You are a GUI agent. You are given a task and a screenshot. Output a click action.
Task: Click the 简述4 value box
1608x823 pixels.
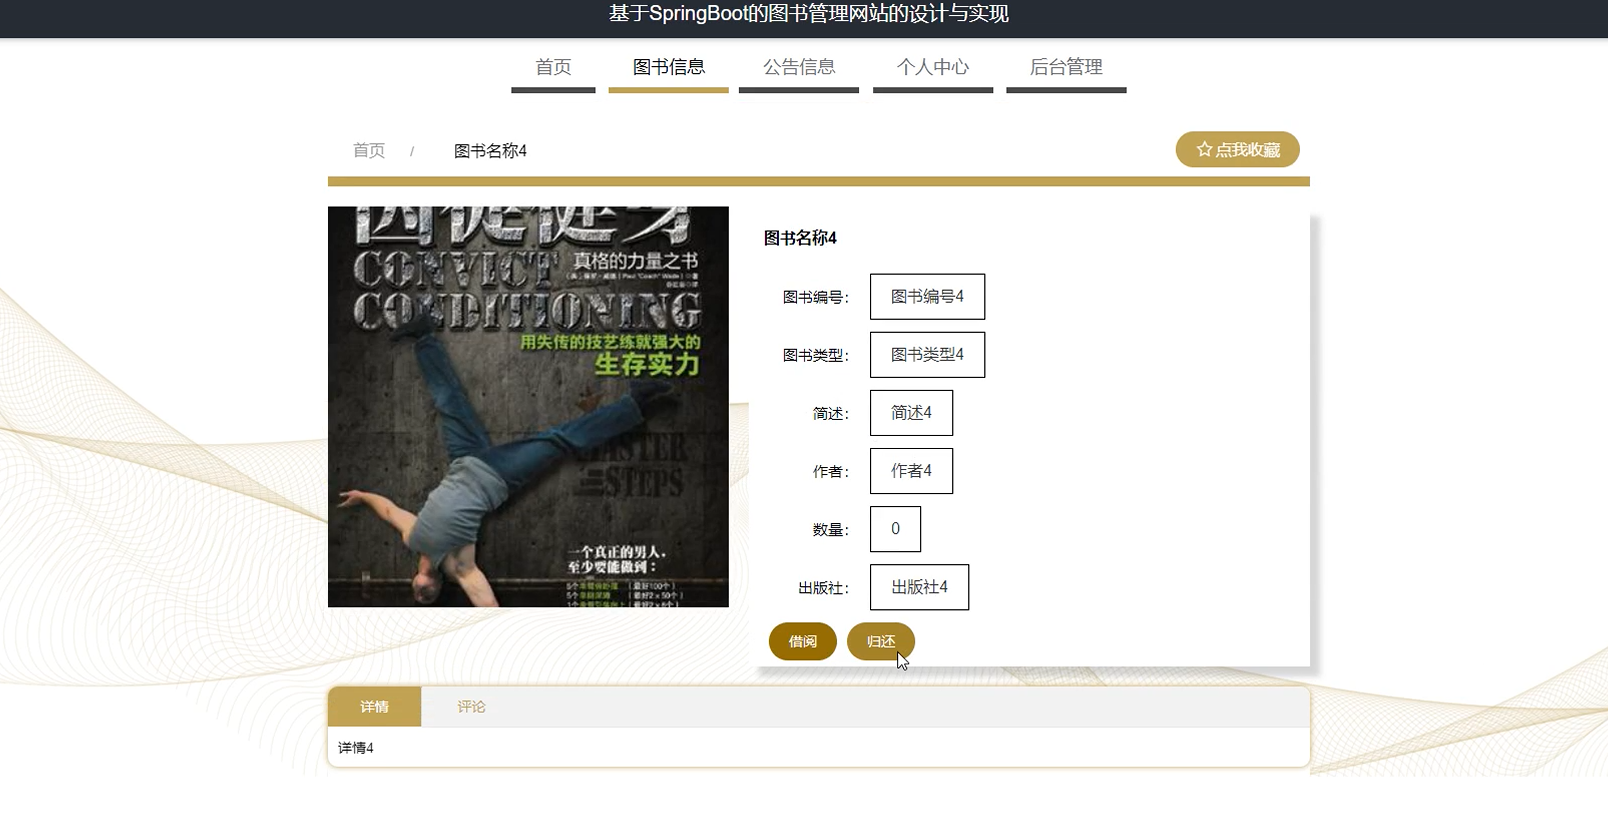pos(911,413)
